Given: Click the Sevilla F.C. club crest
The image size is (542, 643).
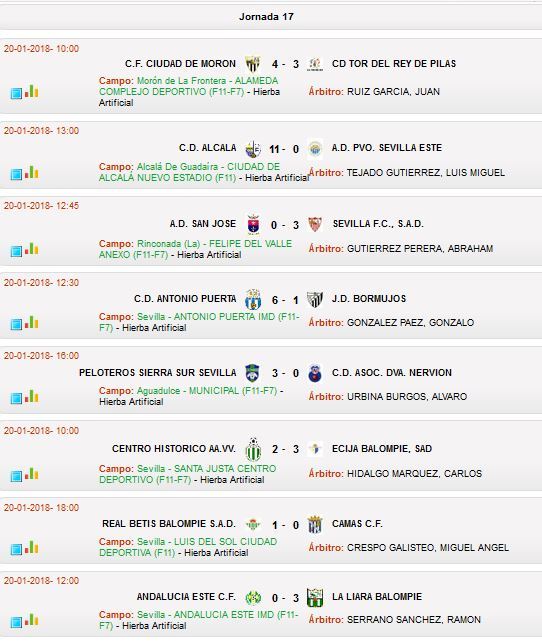Looking at the screenshot, I should pos(315,224).
